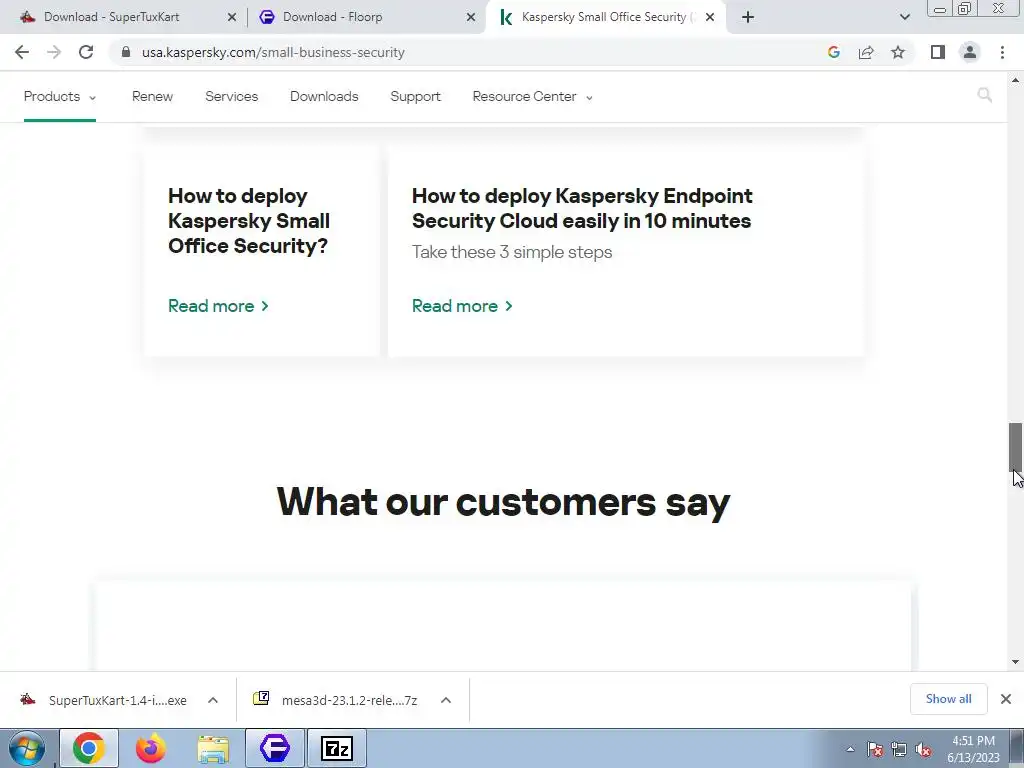
Task: Click the muted volume tray icon
Action: click(x=923, y=749)
